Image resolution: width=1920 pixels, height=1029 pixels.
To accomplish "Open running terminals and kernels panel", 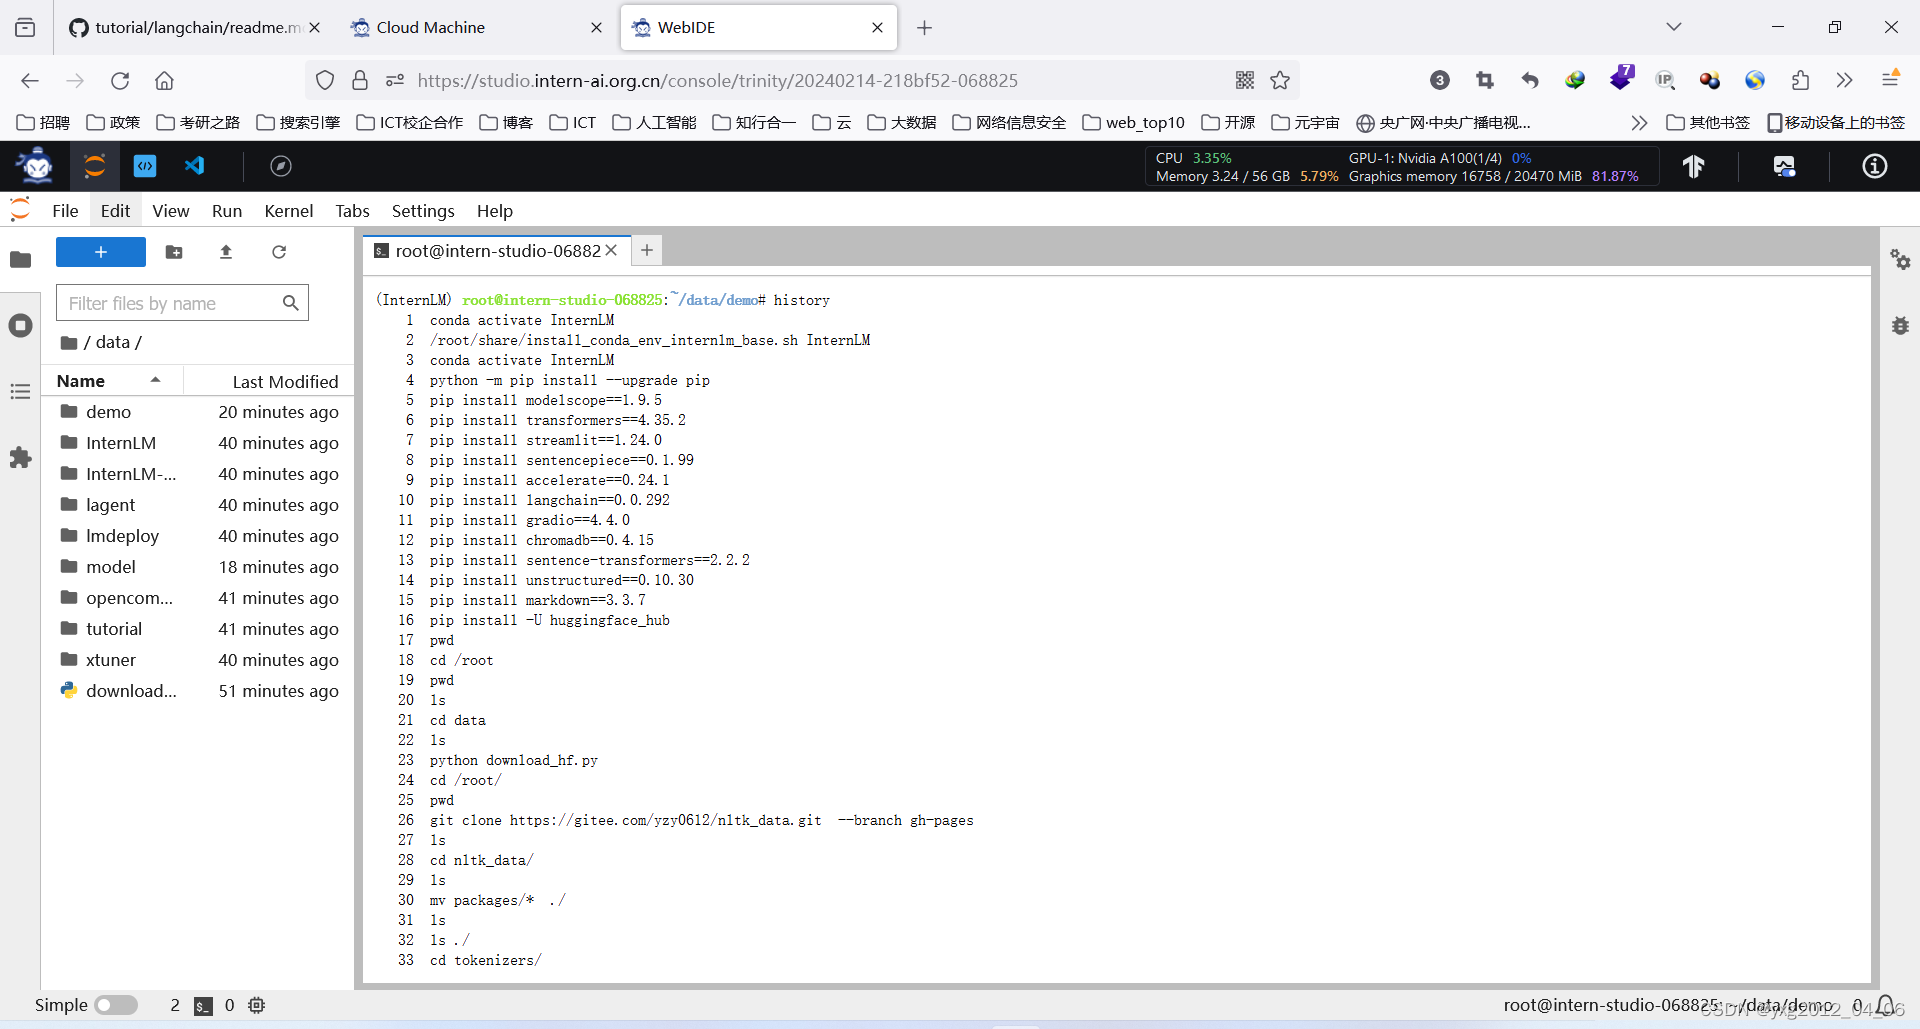I will pyautogui.click(x=20, y=326).
